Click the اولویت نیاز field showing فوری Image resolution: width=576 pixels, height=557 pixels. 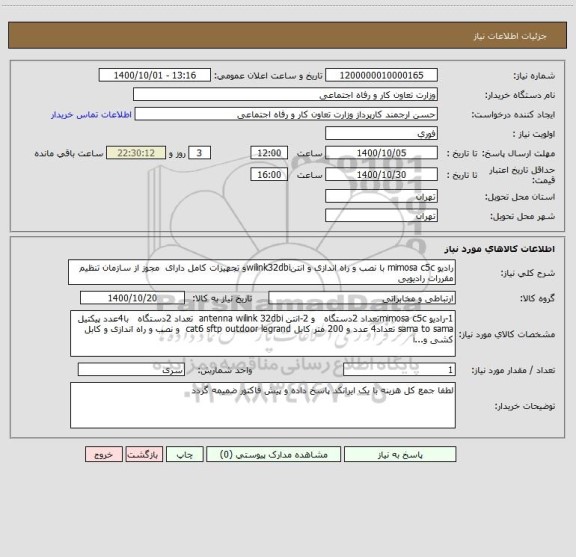pyautogui.click(x=381, y=133)
